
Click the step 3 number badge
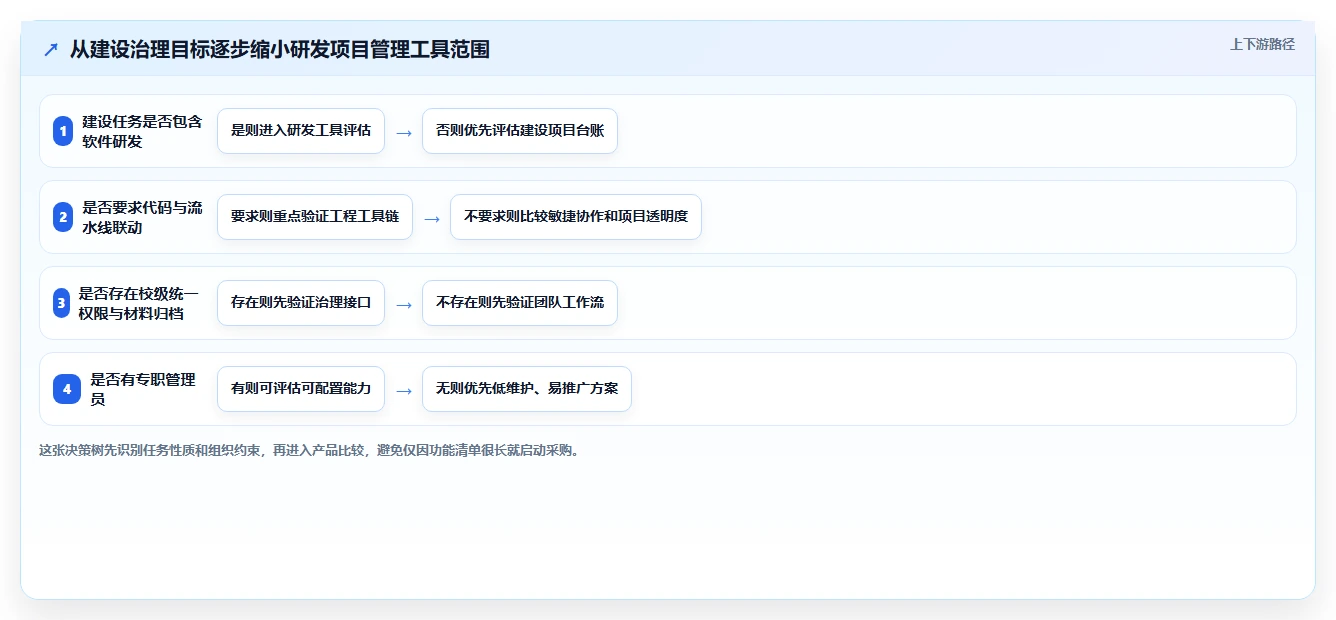(61, 303)
